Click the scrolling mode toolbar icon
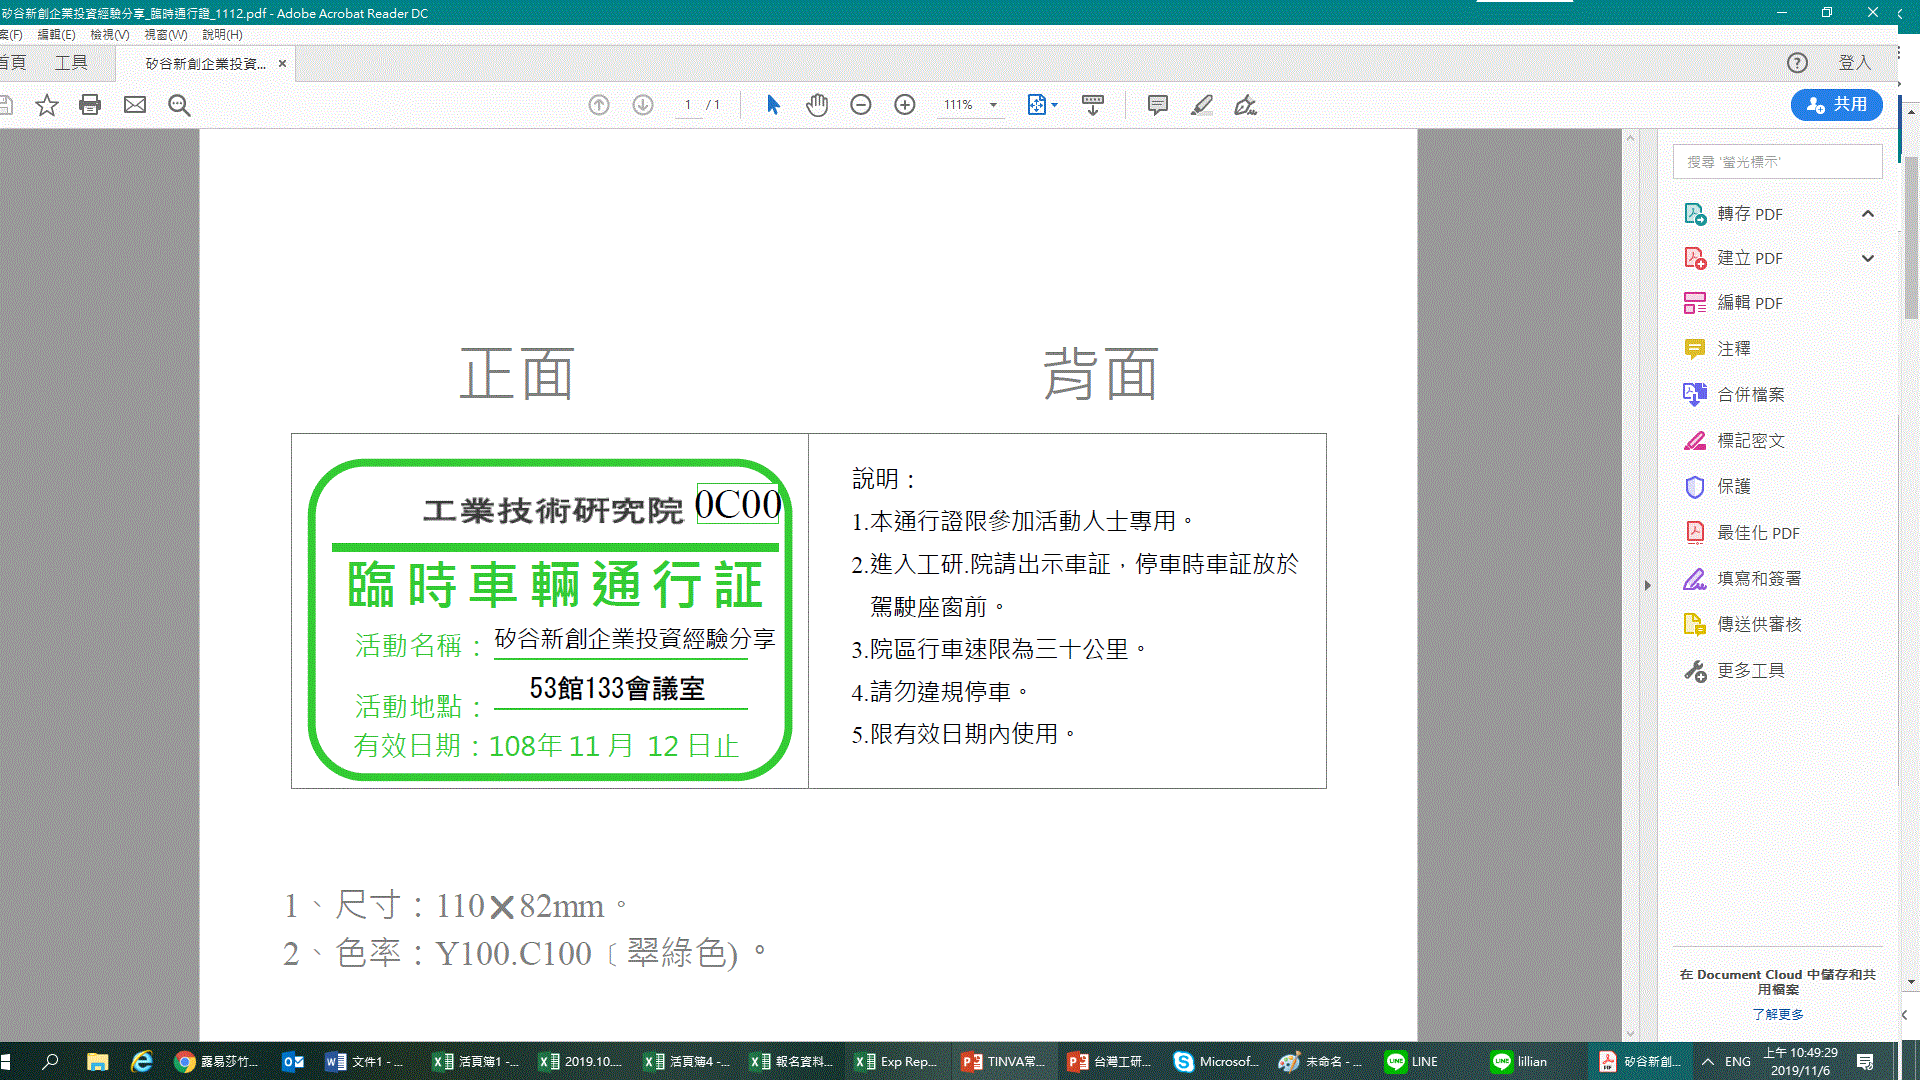This screenshot has height=1080, width=1920. [1093, 105]
